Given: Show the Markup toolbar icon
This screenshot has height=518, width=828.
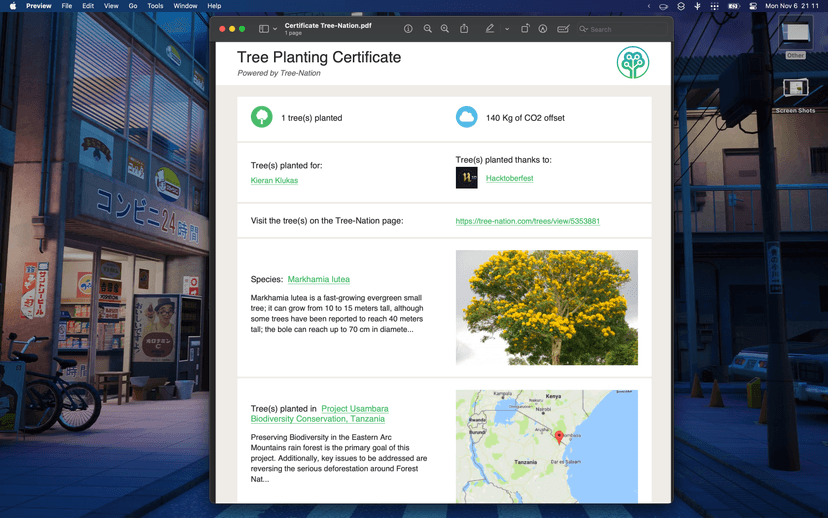Looking at the screenshot, I should click(x=542, y=29).
